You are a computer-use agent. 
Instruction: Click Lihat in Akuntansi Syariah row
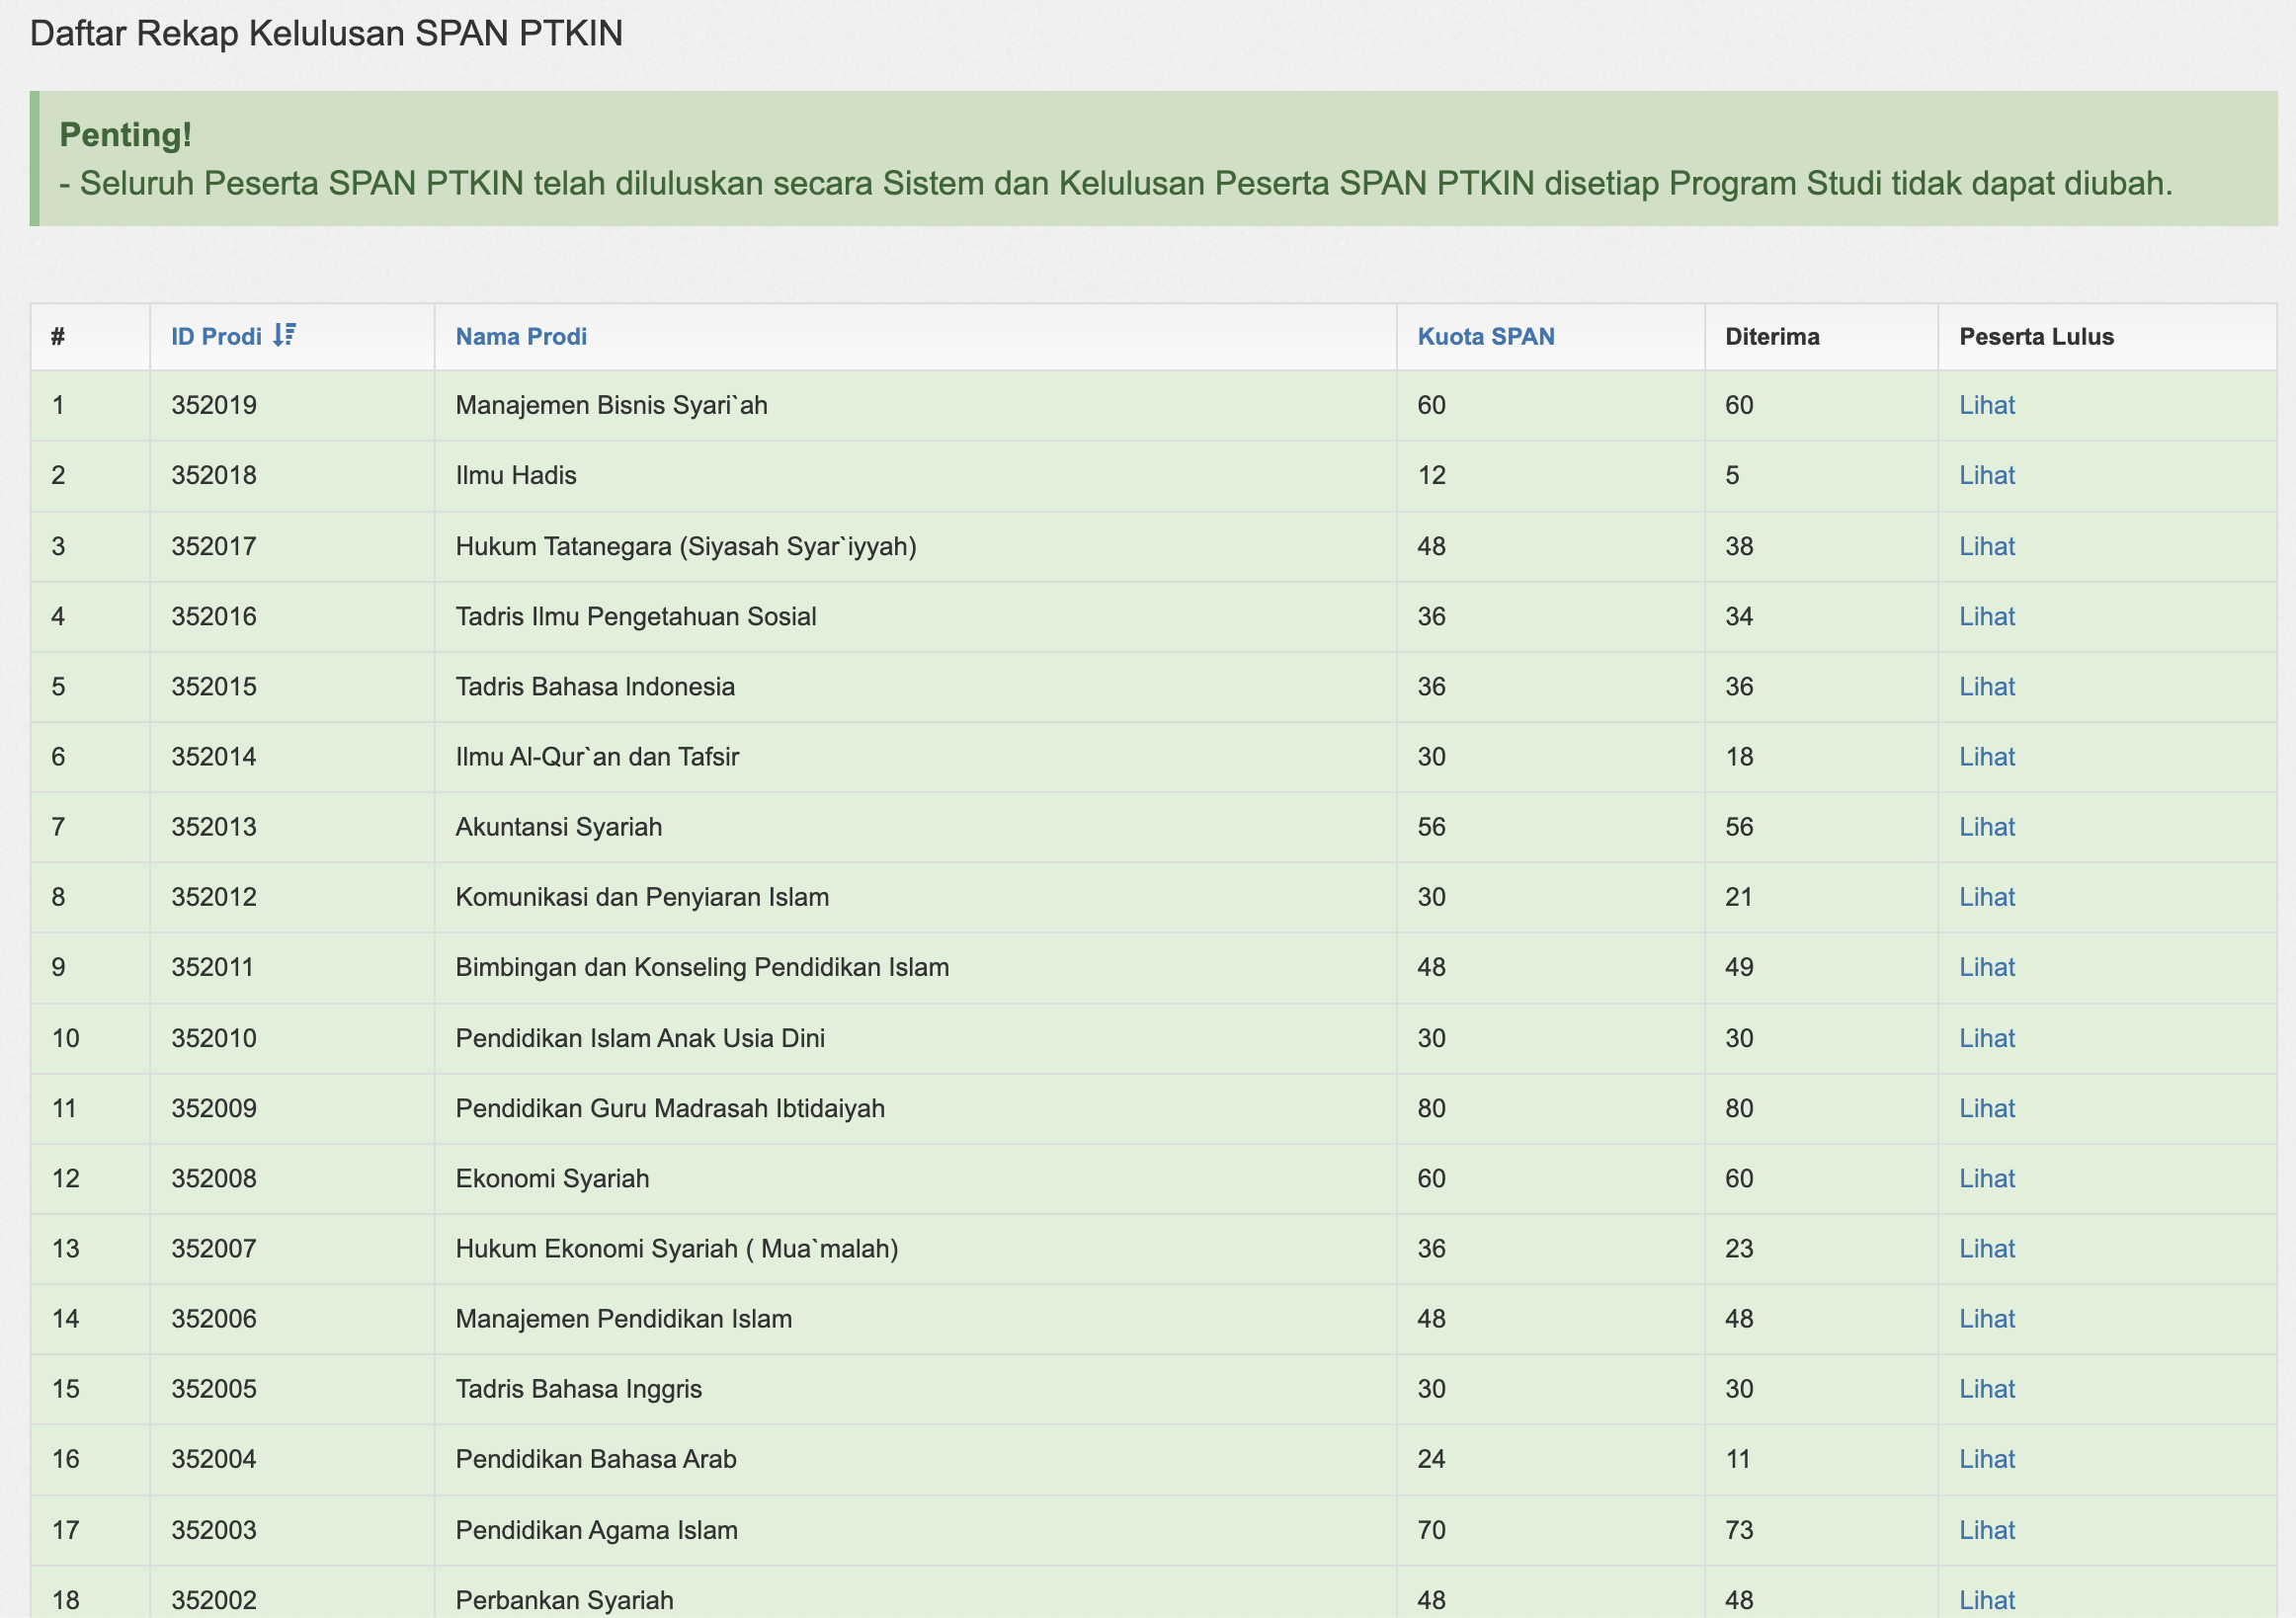[1987, 827]
